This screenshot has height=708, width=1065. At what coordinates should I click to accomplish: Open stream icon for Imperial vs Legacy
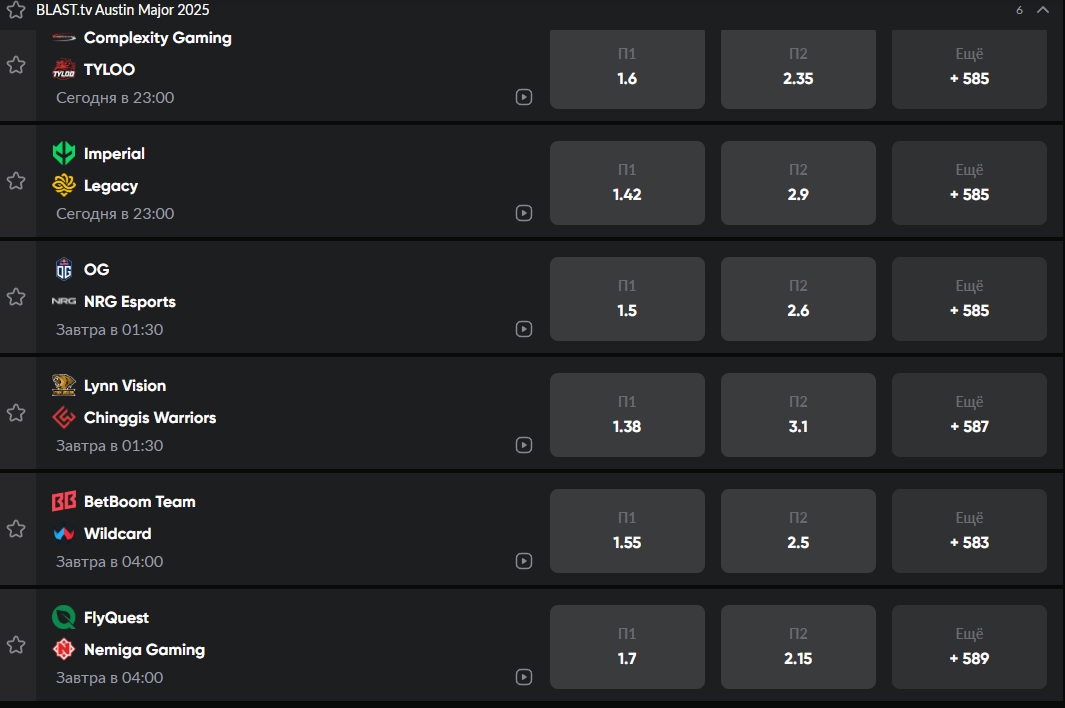[524, 213]
